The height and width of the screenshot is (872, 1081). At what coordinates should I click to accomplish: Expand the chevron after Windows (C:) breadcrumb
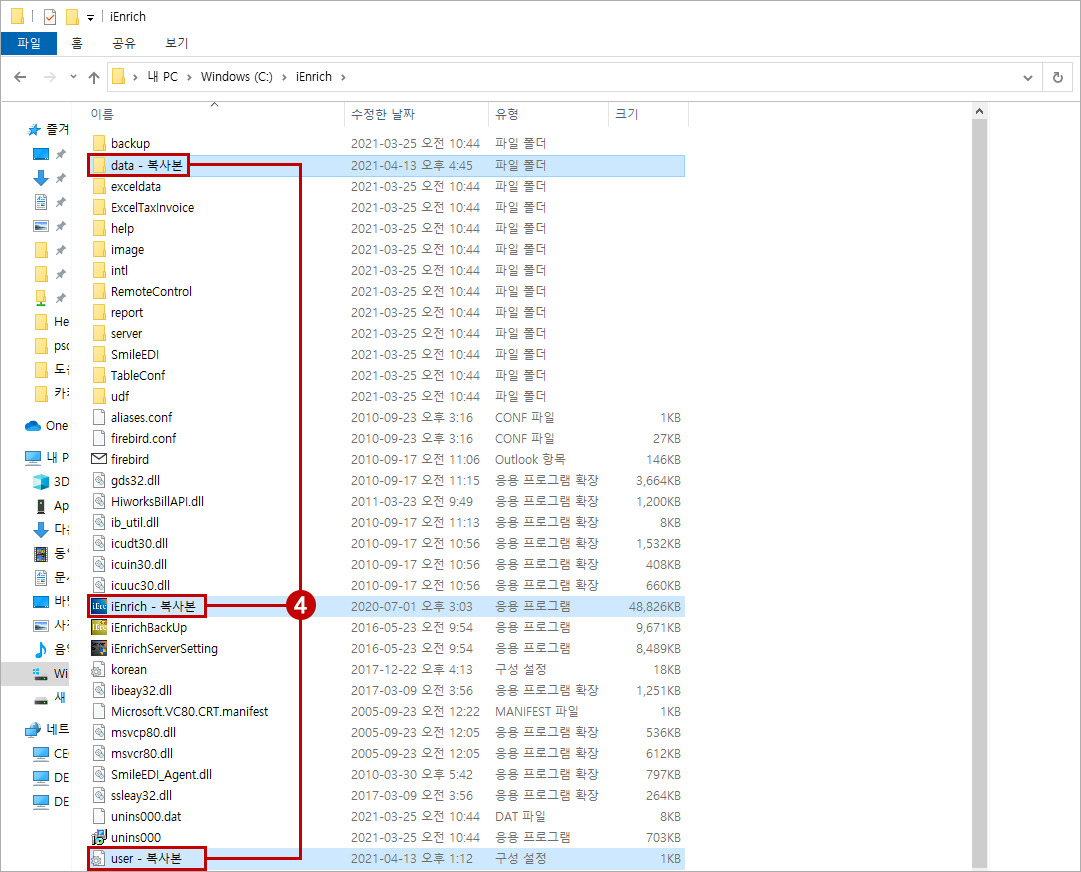(x=284, y=77)
